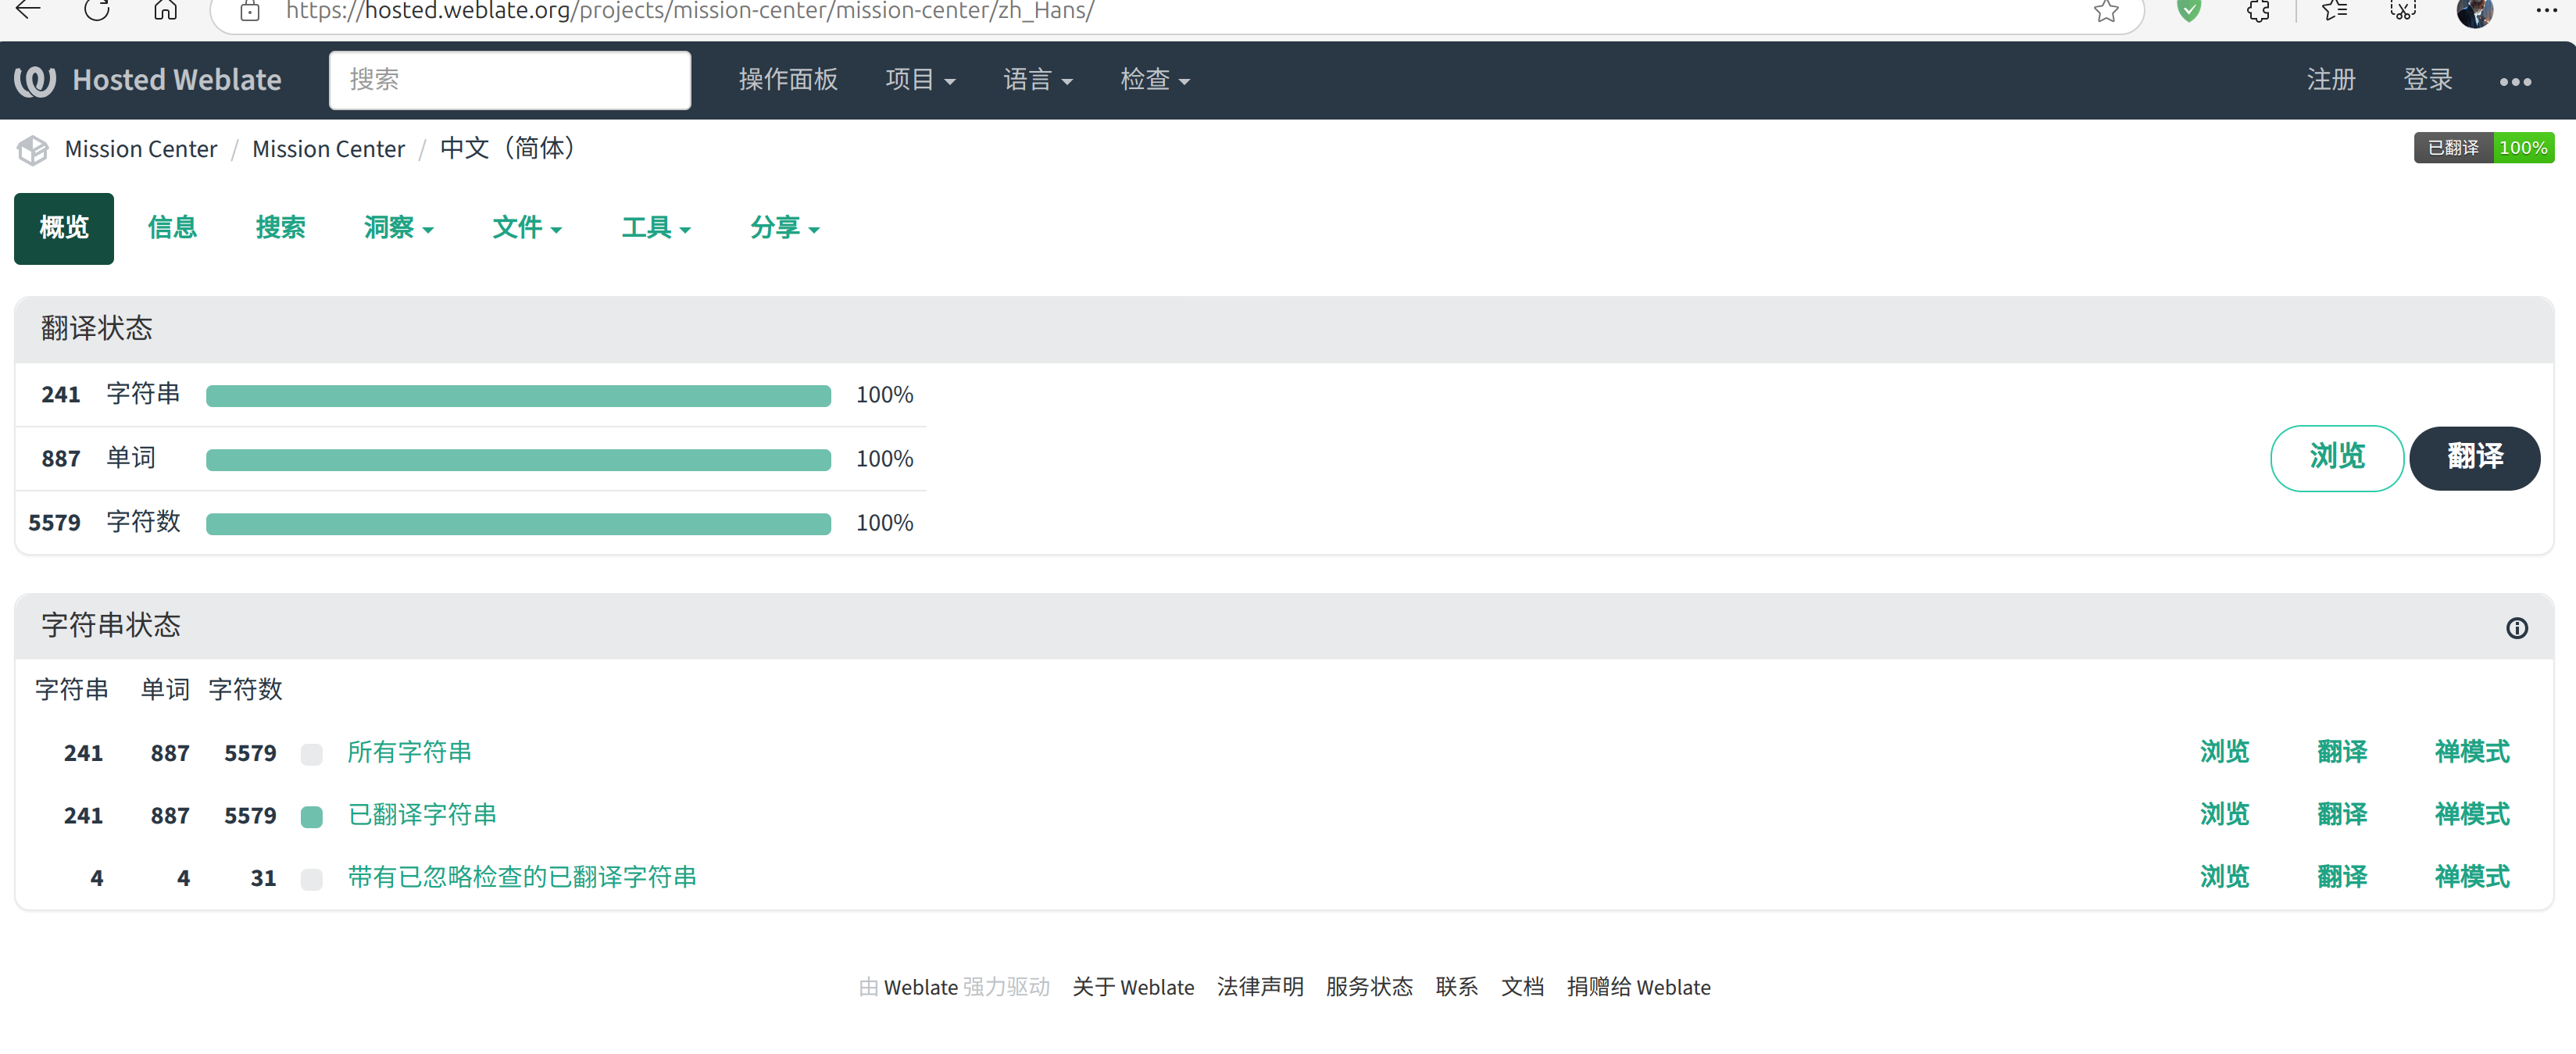Go to browser home icon
The image size is (2576, 1054).
click(166, 10)
